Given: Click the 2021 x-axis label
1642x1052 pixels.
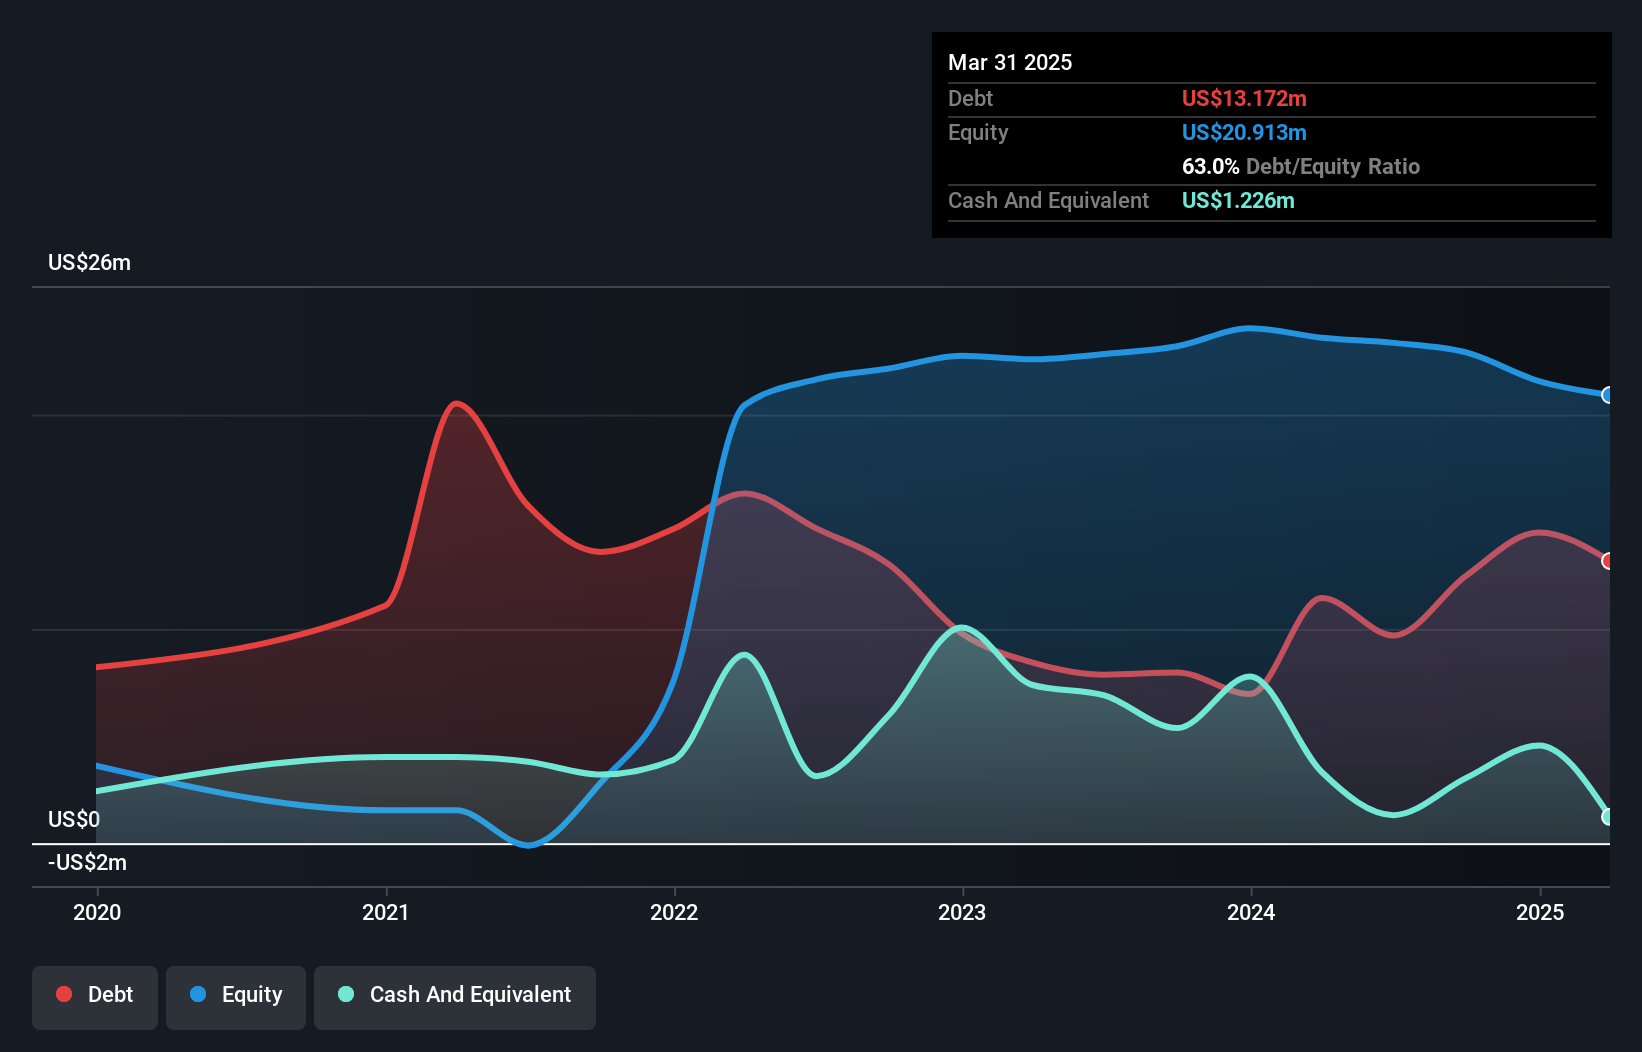Looking at the screenshot, I should point(386,912).
